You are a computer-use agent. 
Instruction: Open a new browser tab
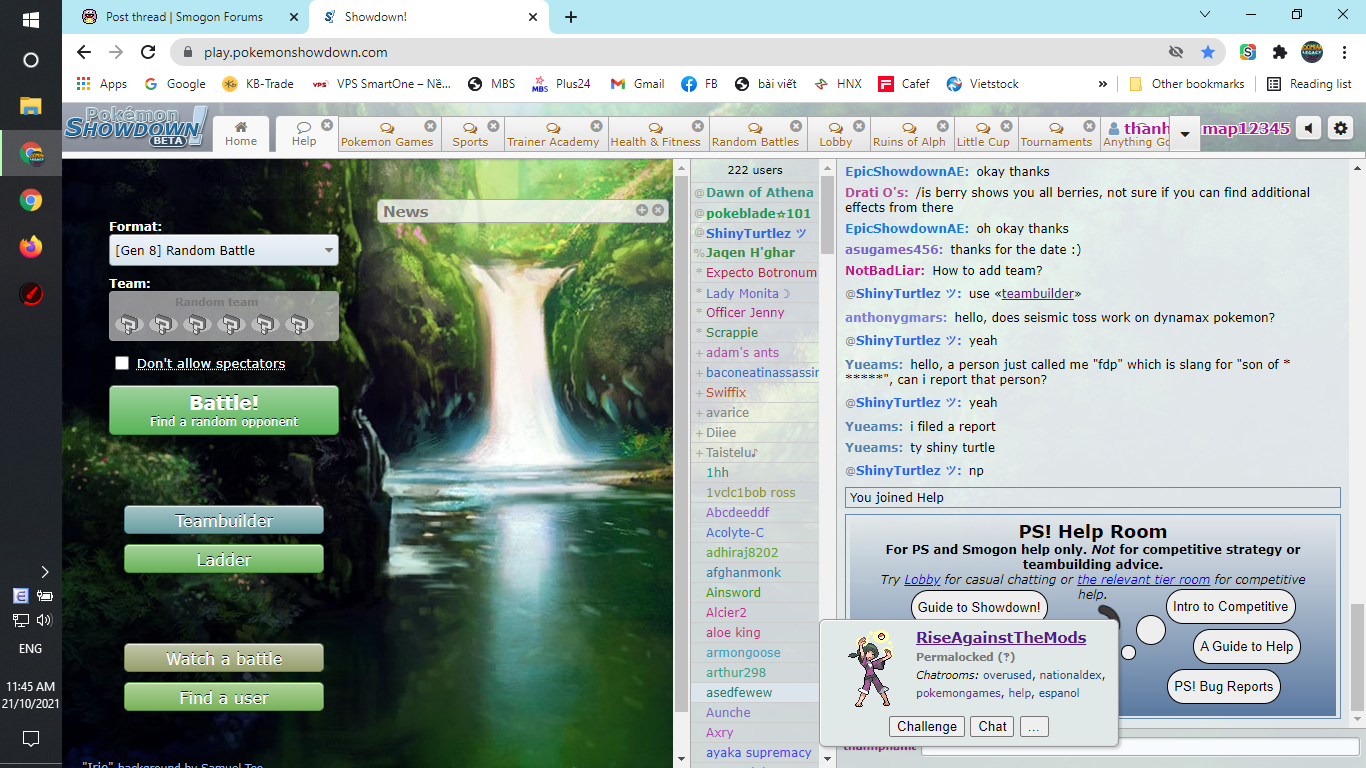(x=571, y=17)
